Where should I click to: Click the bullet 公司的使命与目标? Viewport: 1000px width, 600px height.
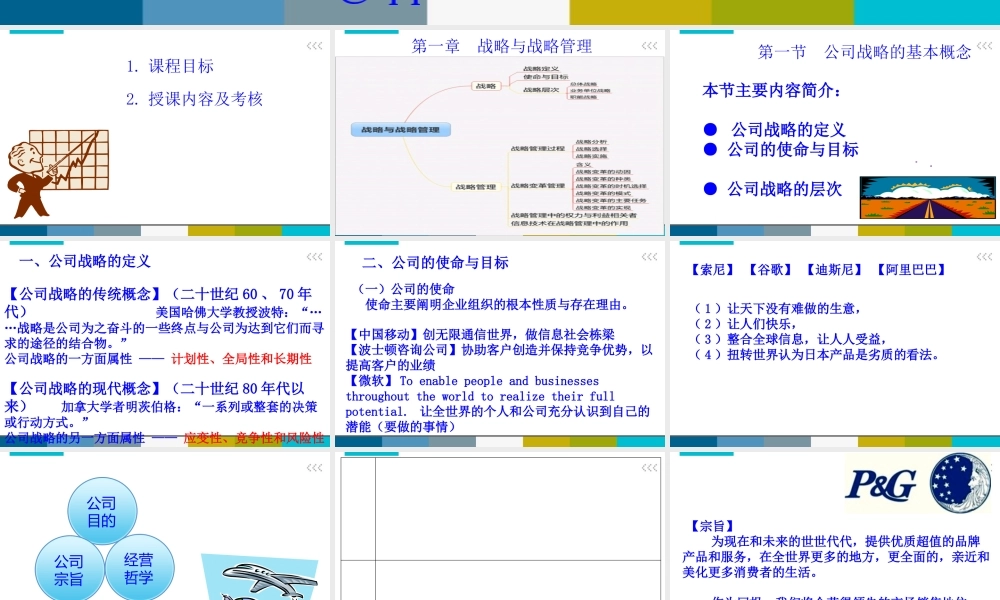pyautogui.click(x=793, y=149)
